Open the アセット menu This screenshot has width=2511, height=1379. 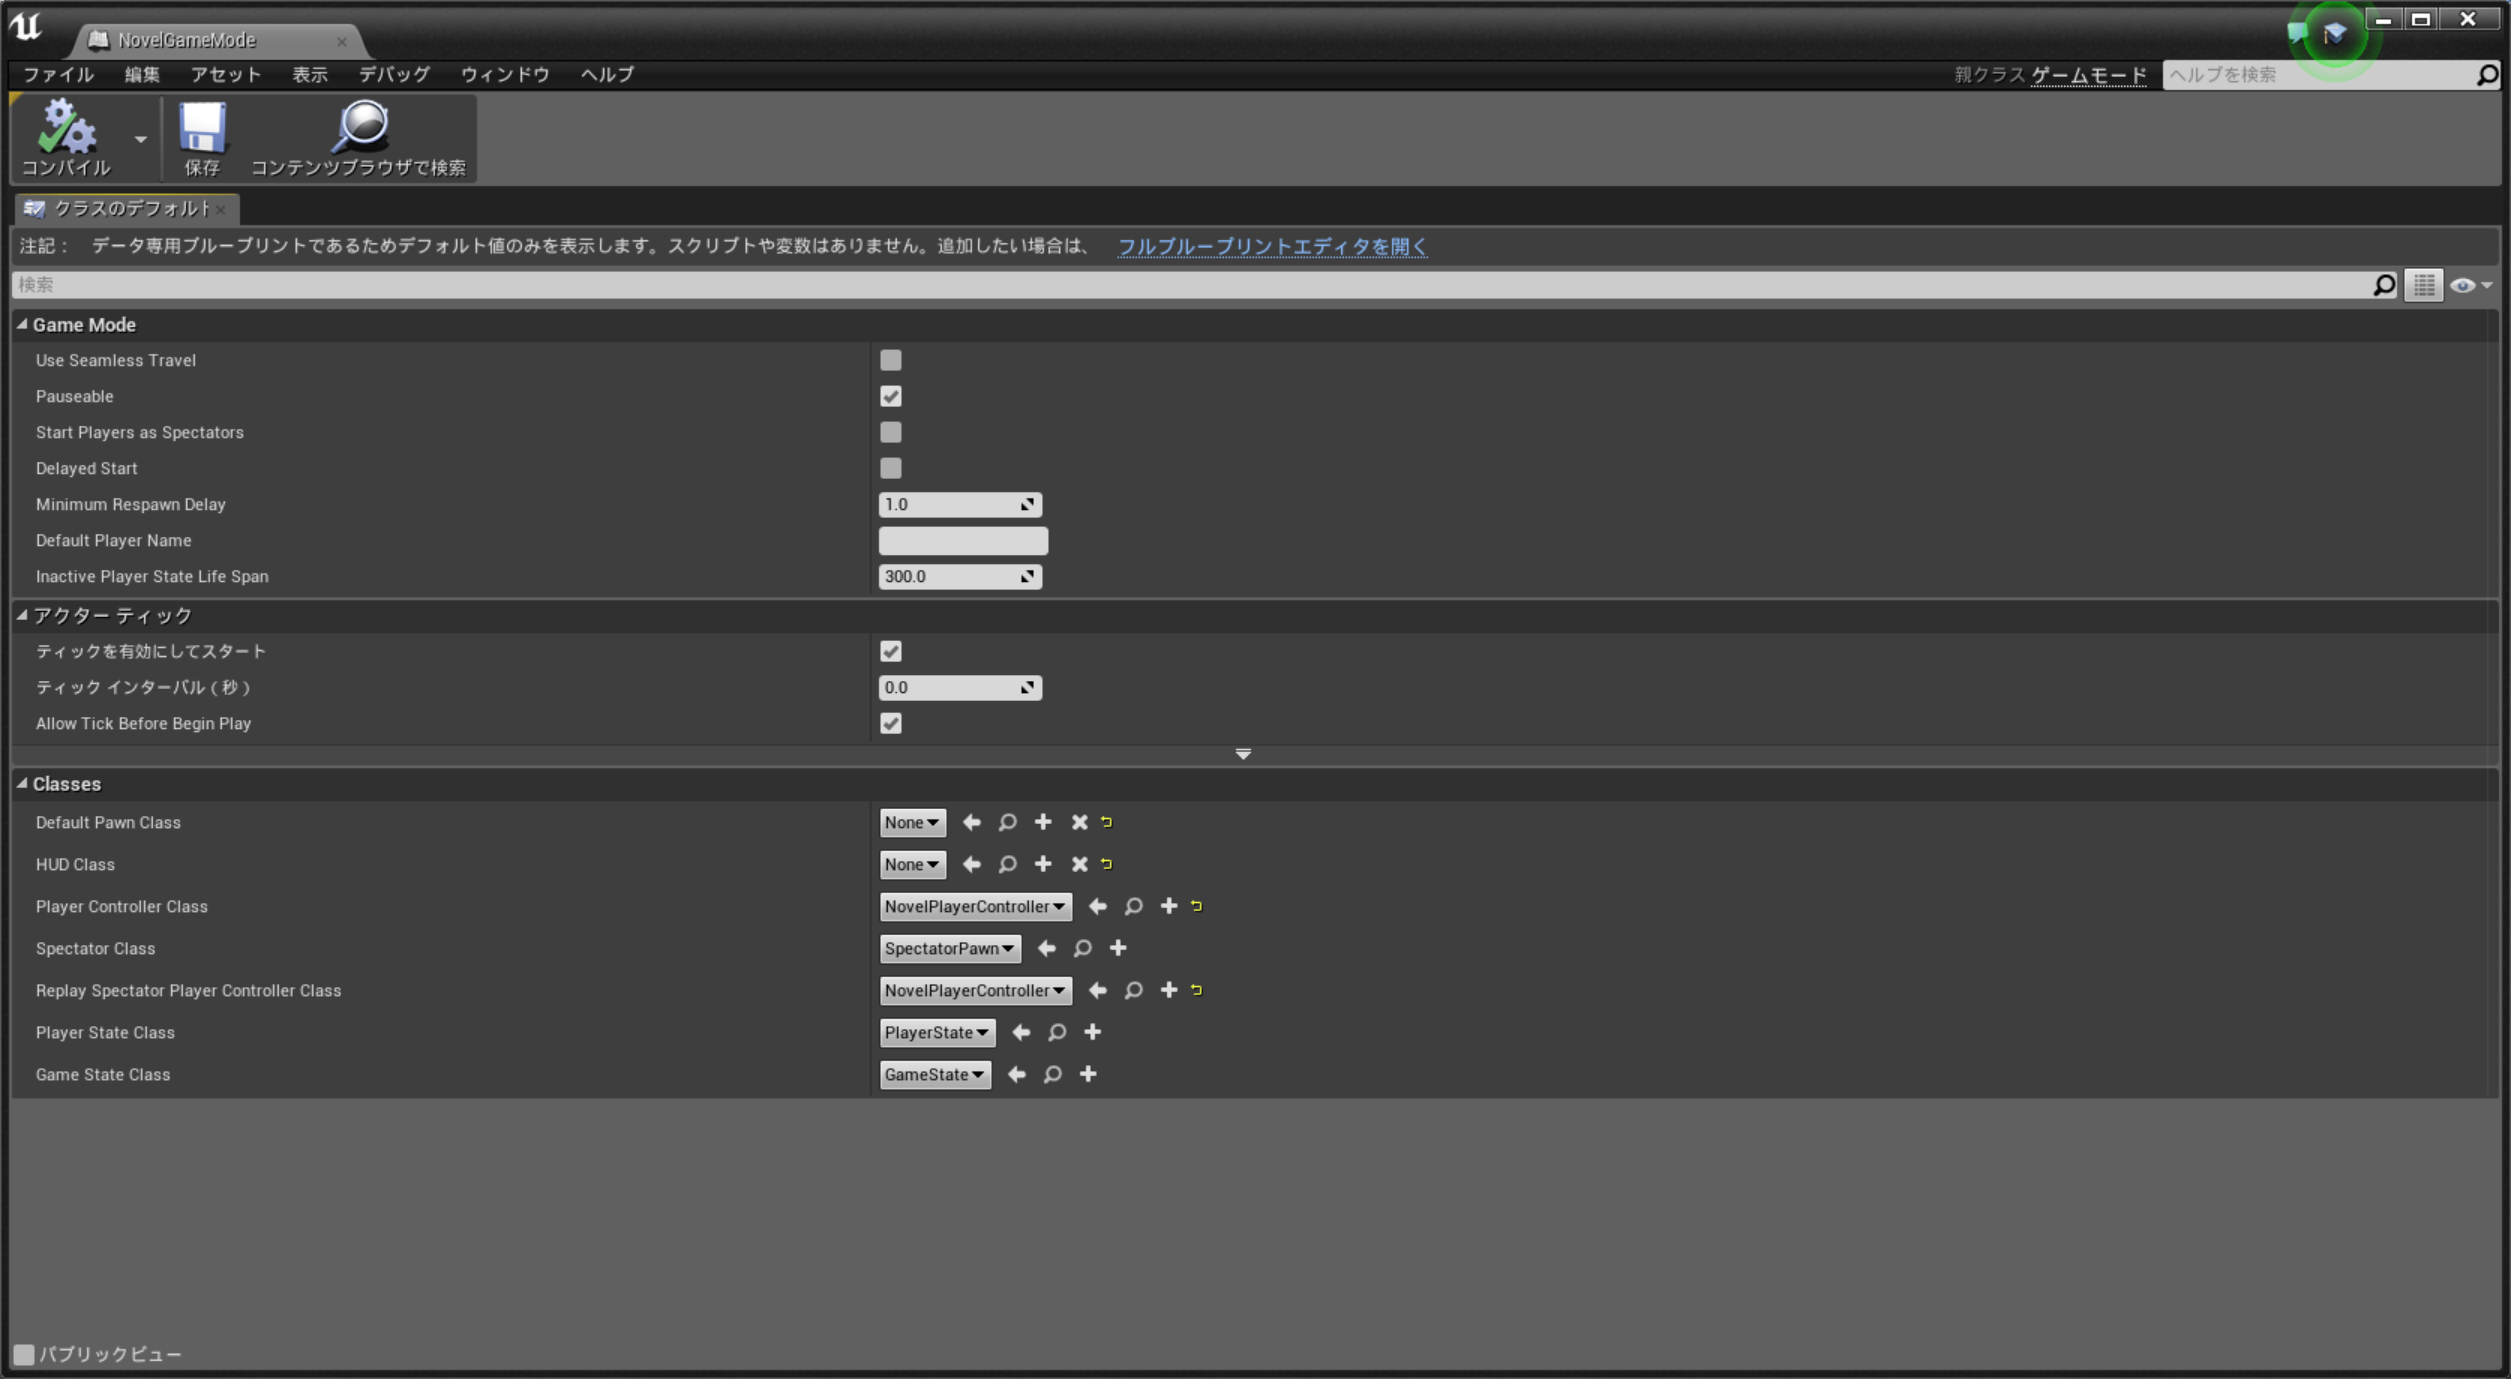click(x=226, y=74)
